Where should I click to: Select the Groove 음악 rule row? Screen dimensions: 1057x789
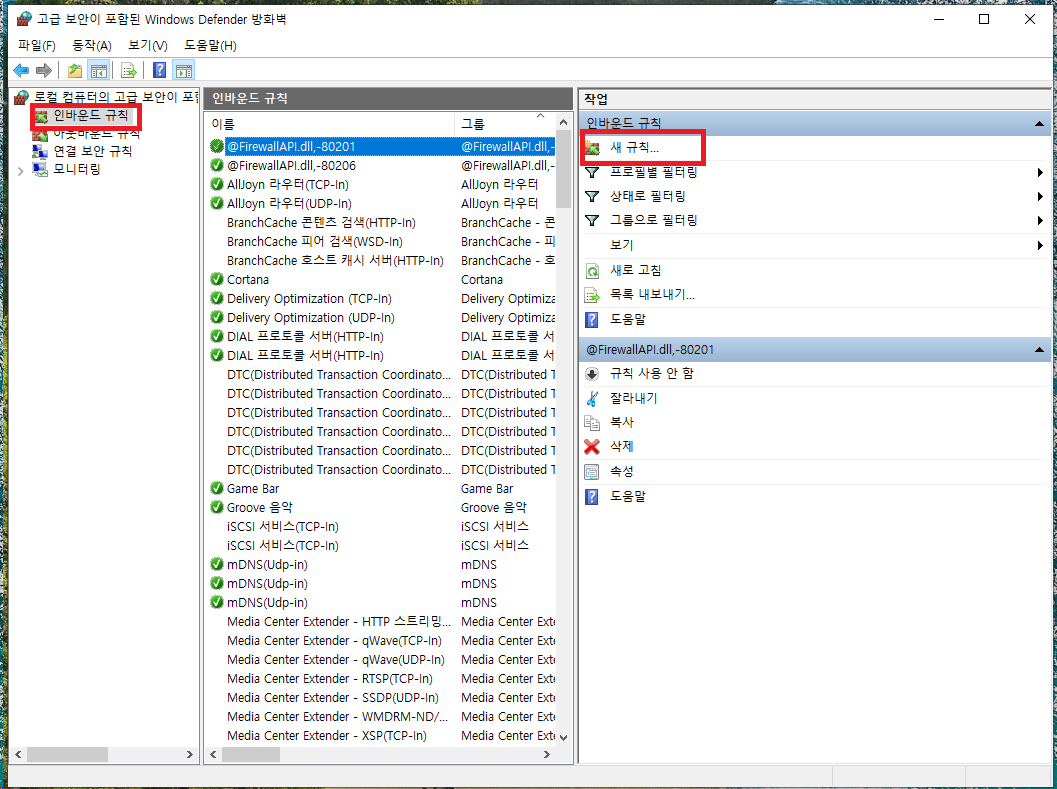pyautogui.click(x=382, y=507)
